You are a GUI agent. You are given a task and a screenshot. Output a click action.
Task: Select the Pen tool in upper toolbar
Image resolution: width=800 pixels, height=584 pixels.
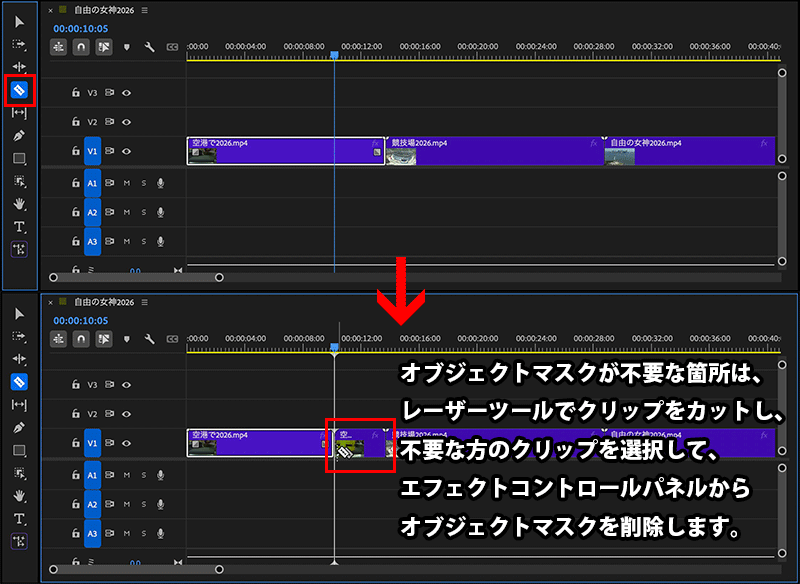19,135
